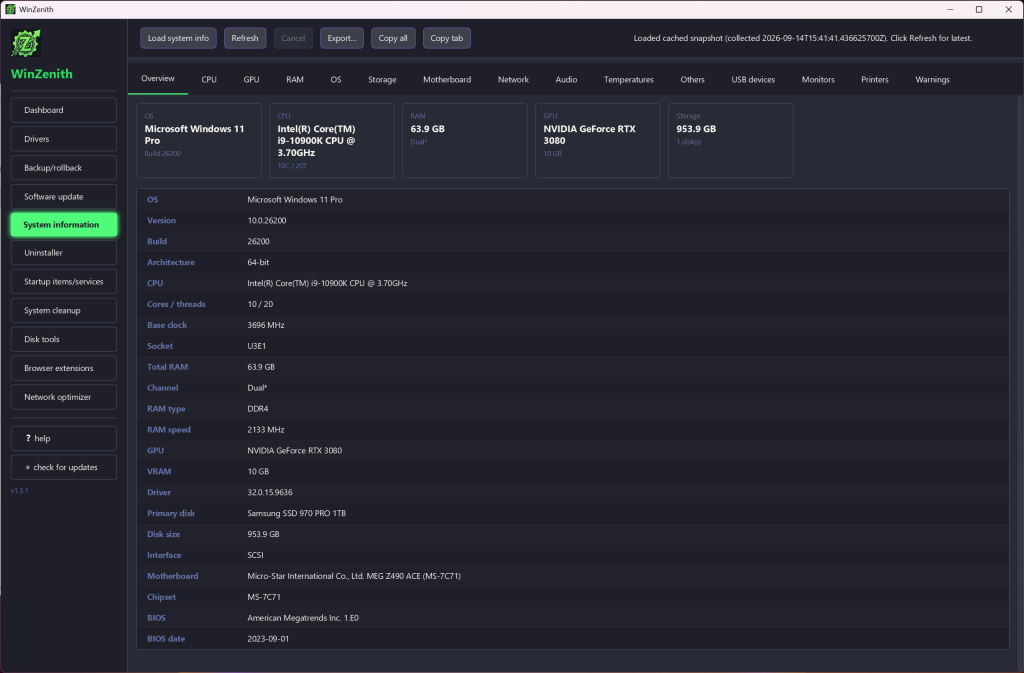This screenshot has width=1024, height=673.
Task: Open the Audio tab
Action: click(x=566, y=80)
